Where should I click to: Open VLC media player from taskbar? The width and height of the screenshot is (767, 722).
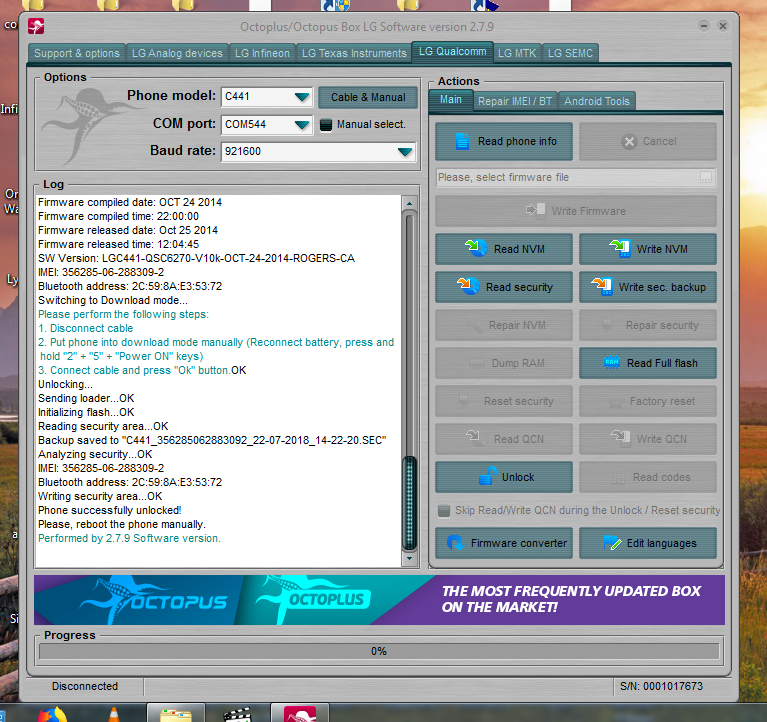[113, 715]
